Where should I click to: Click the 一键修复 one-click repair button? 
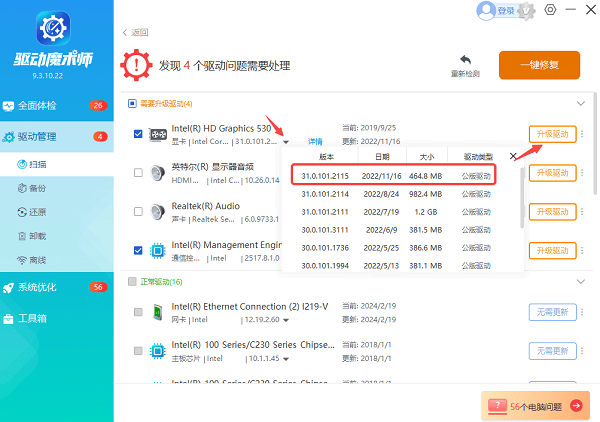pyautogui.click(x=539, y=65)
